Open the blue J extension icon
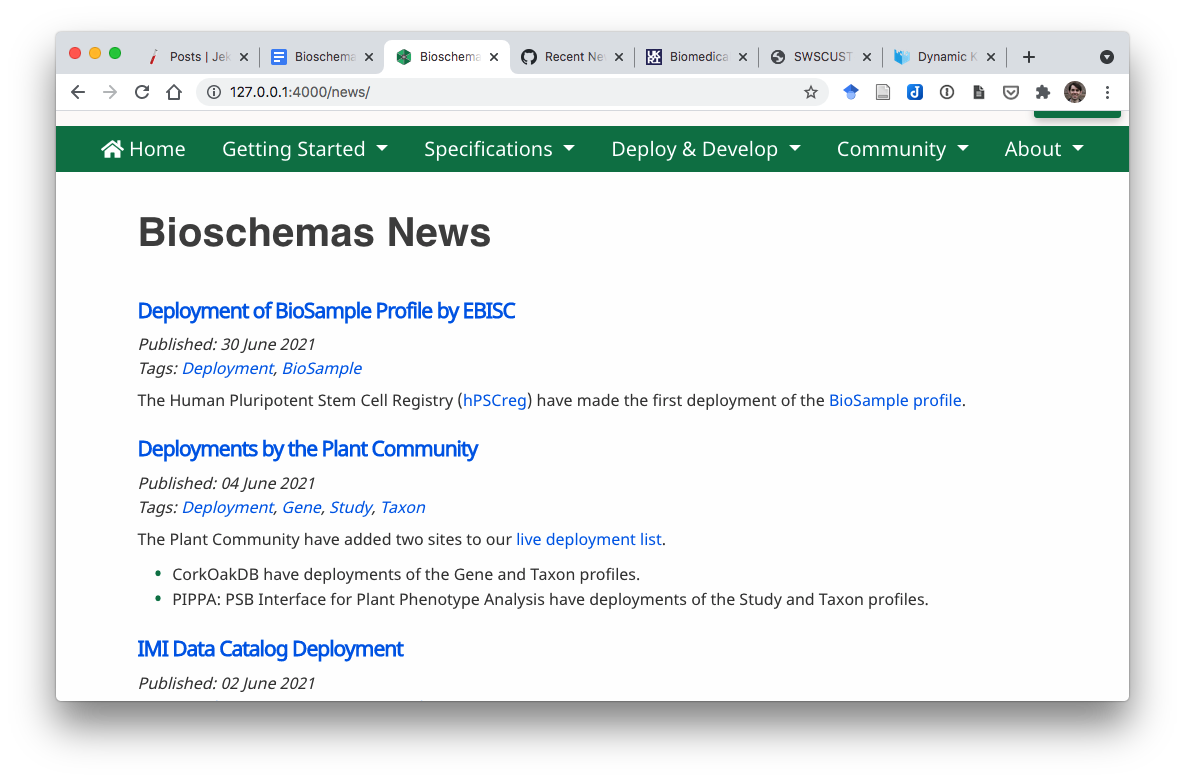This screenshot has height=781, width=1185. [915, 92]
